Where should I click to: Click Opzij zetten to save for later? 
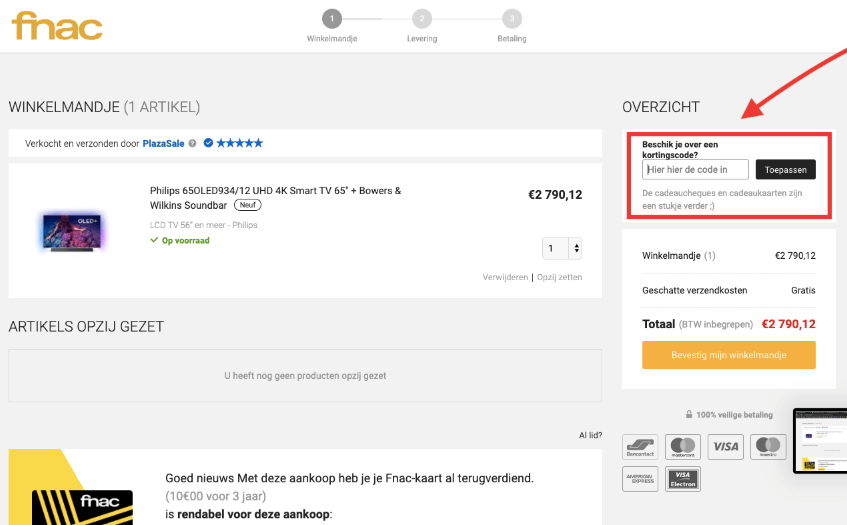click(x=560, y=277)
